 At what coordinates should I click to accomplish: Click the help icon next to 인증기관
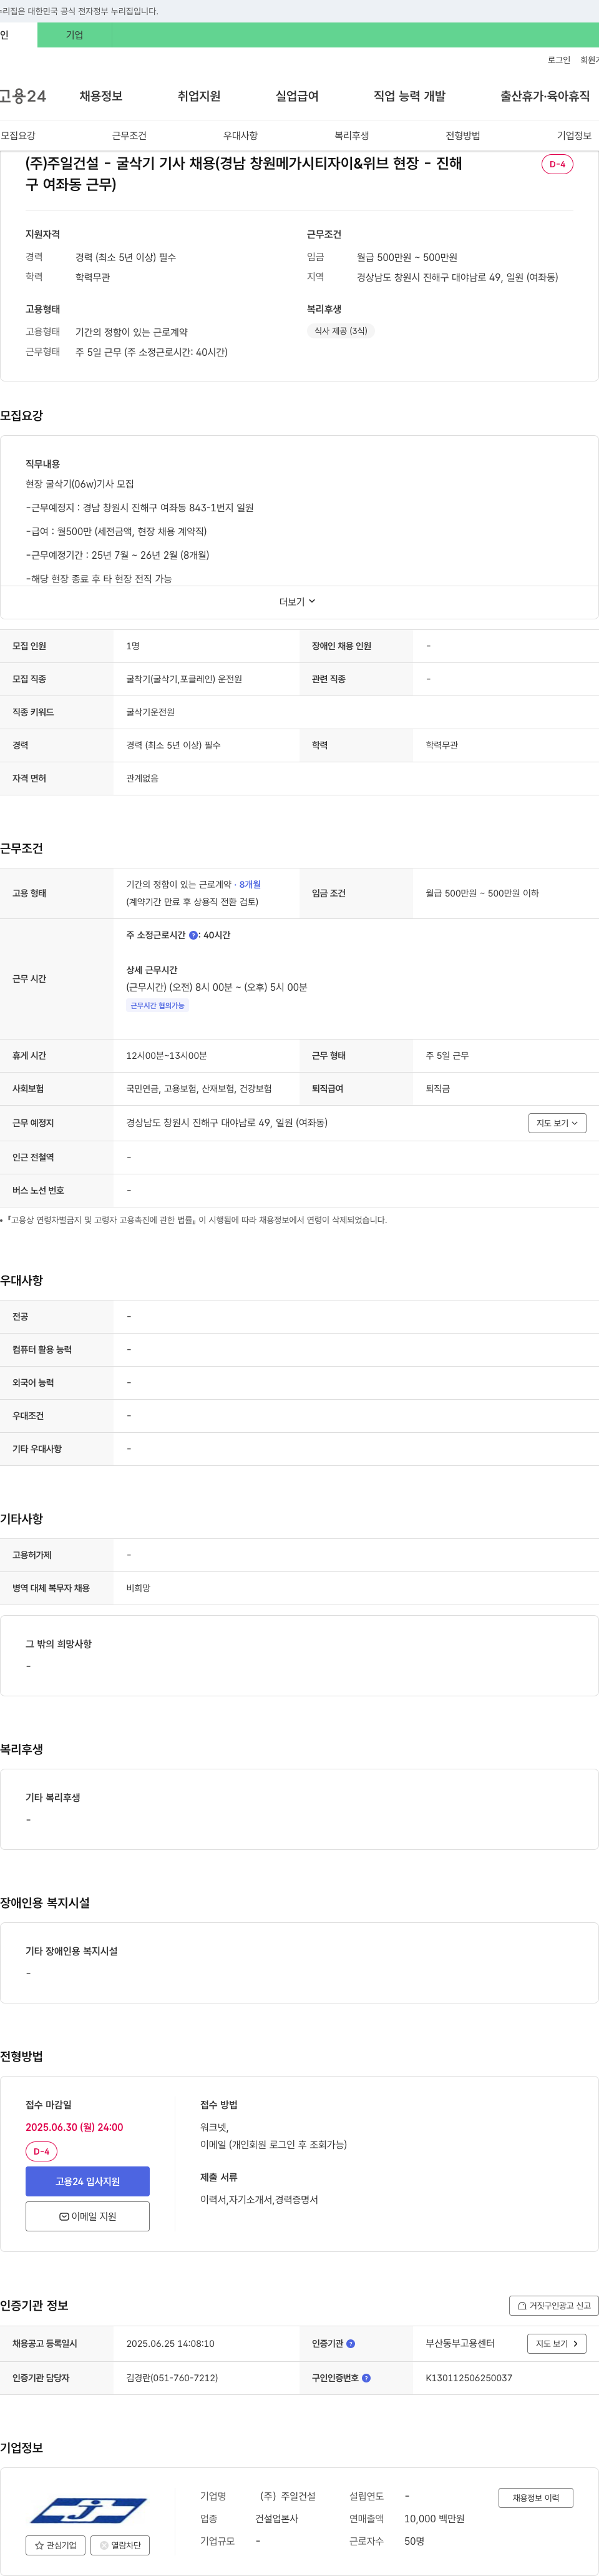tap(350, 2343)
